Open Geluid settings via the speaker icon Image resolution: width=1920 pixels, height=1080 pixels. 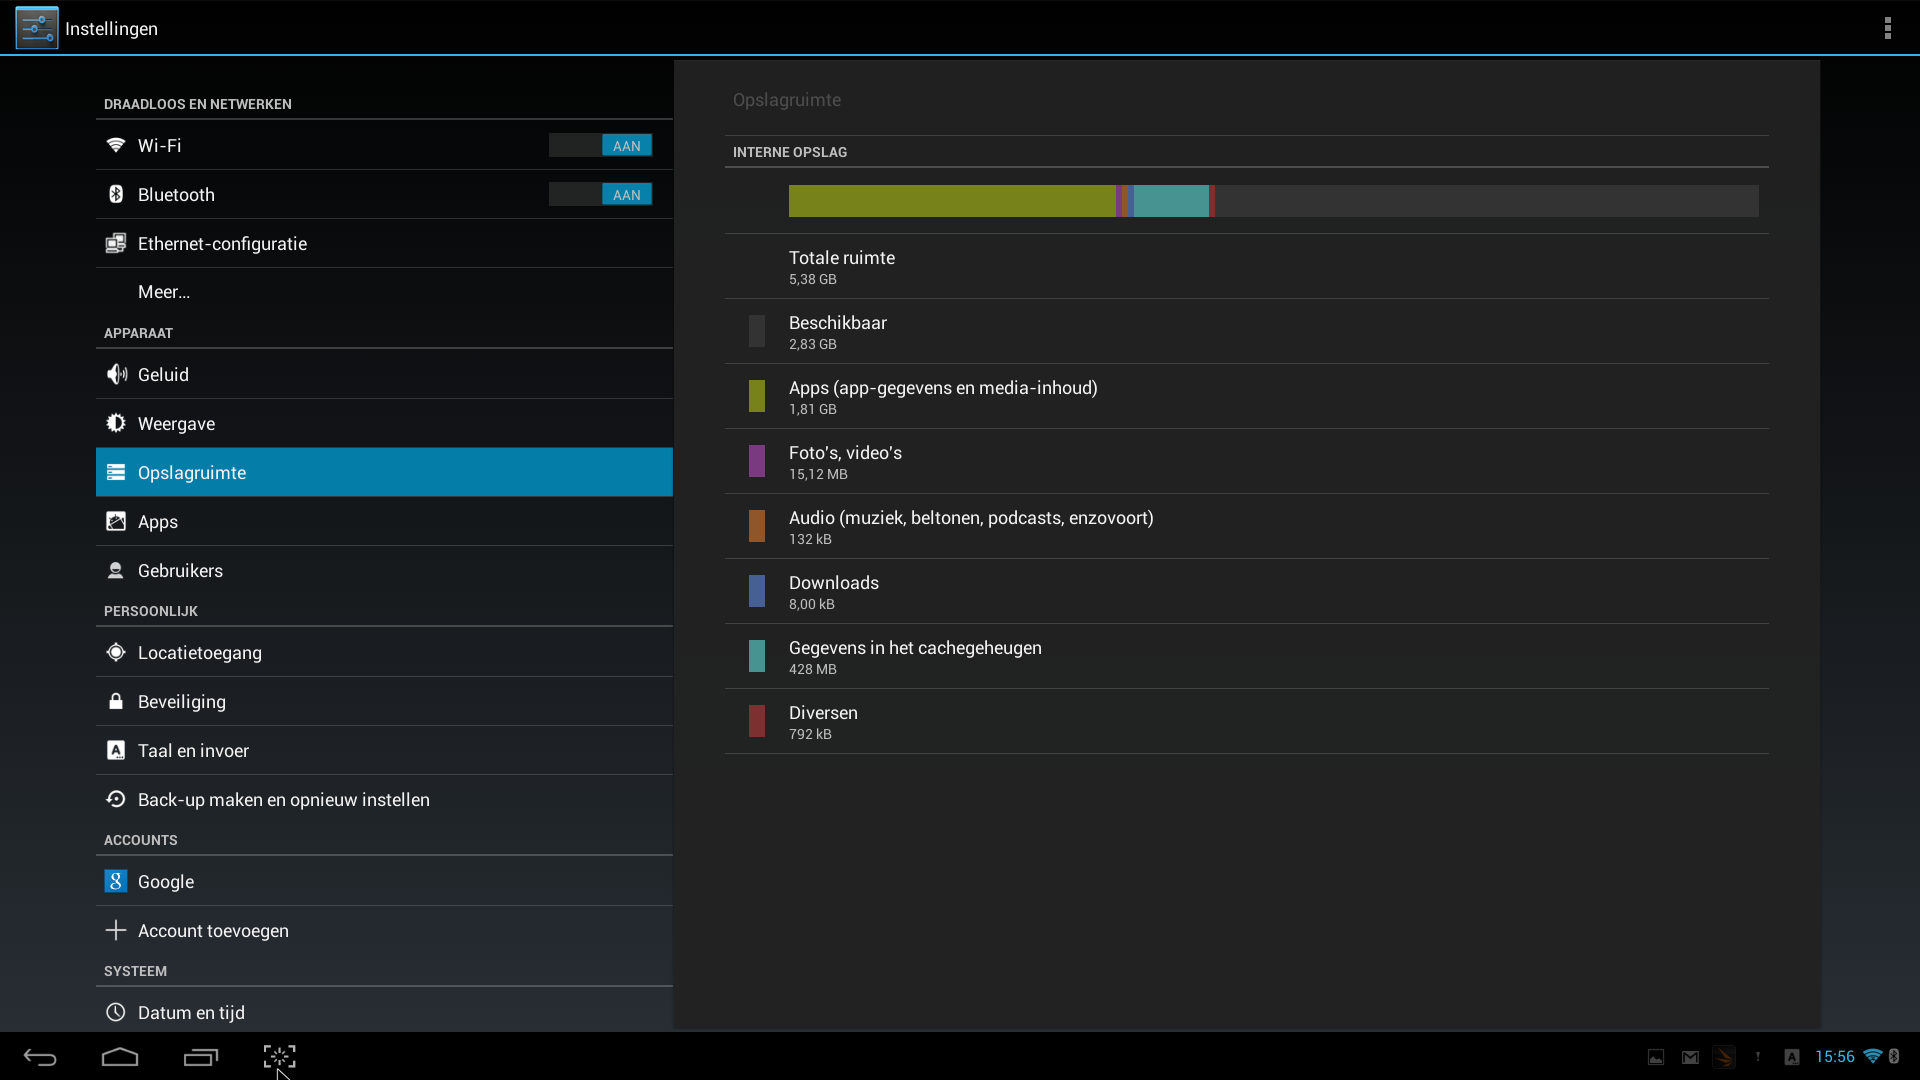116,374
